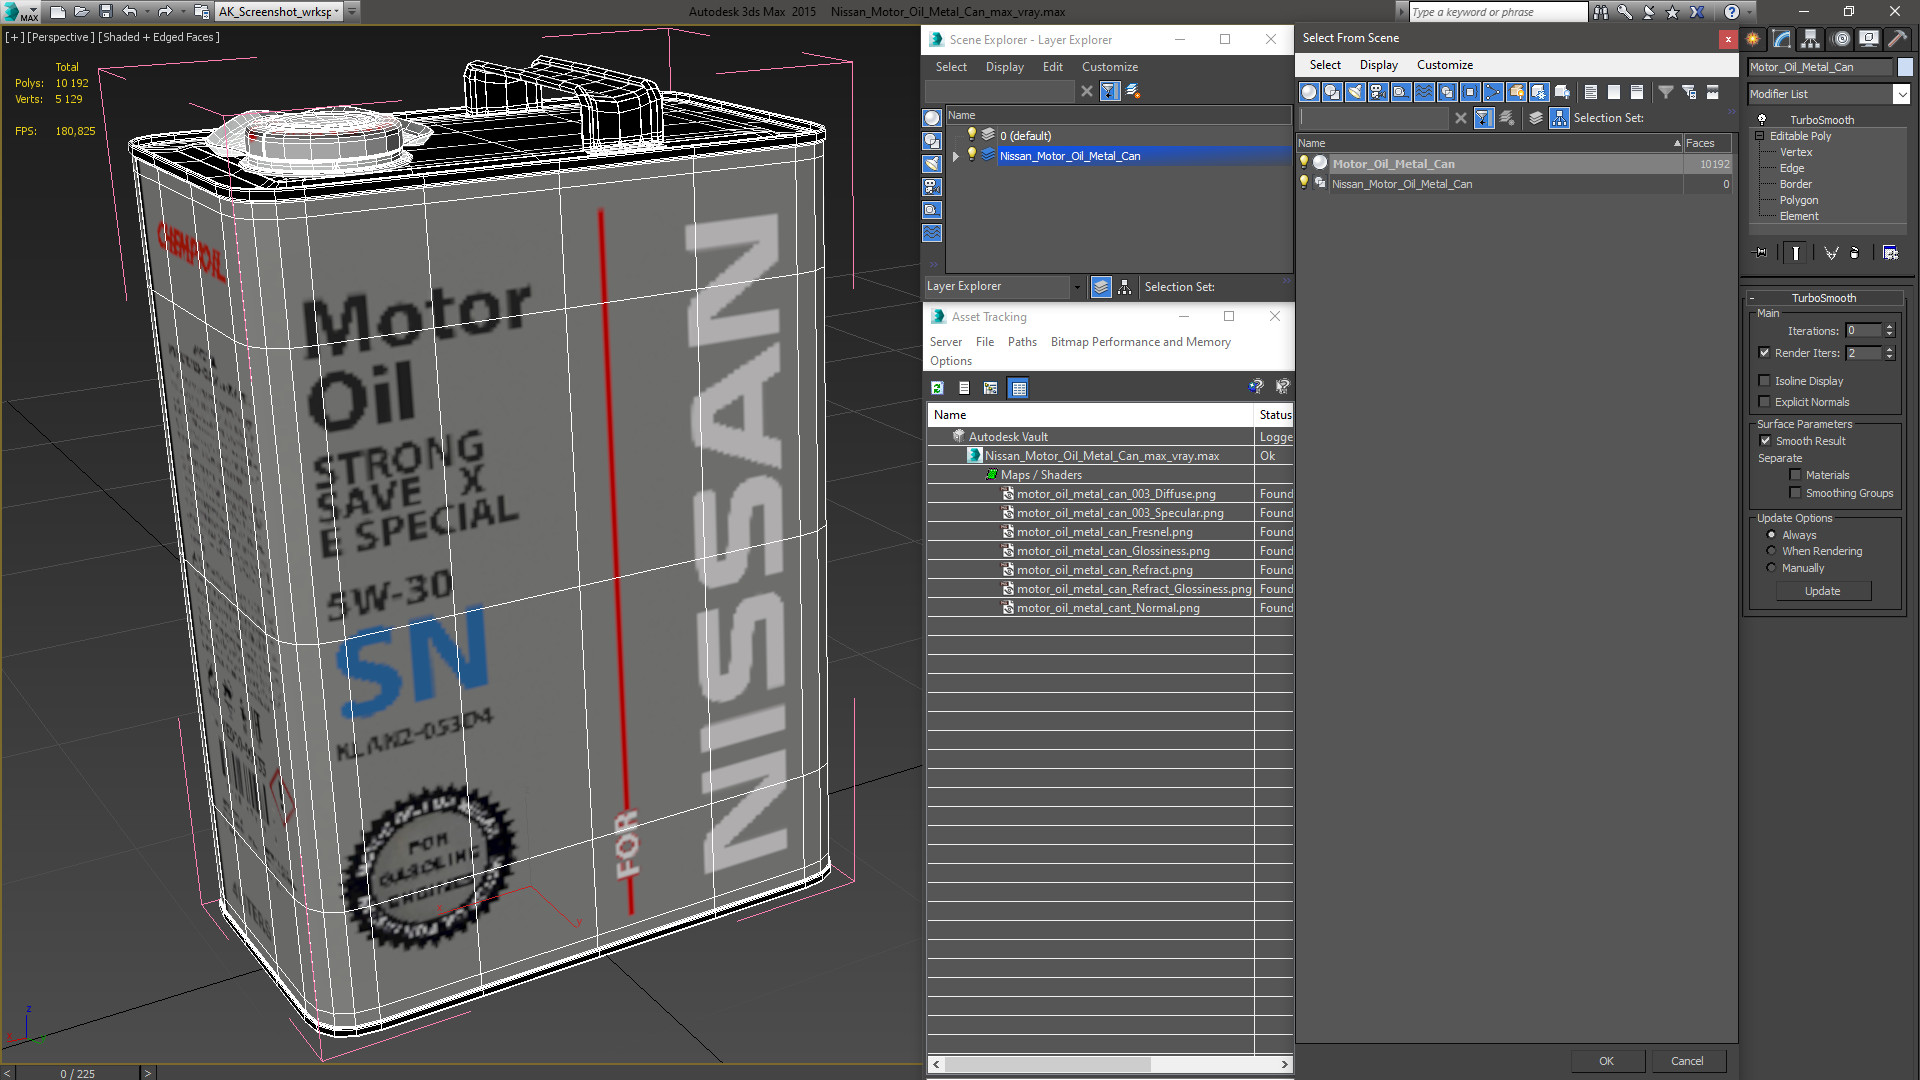
Task: Select Always update option radio
Action: (x=1771, y=535)
